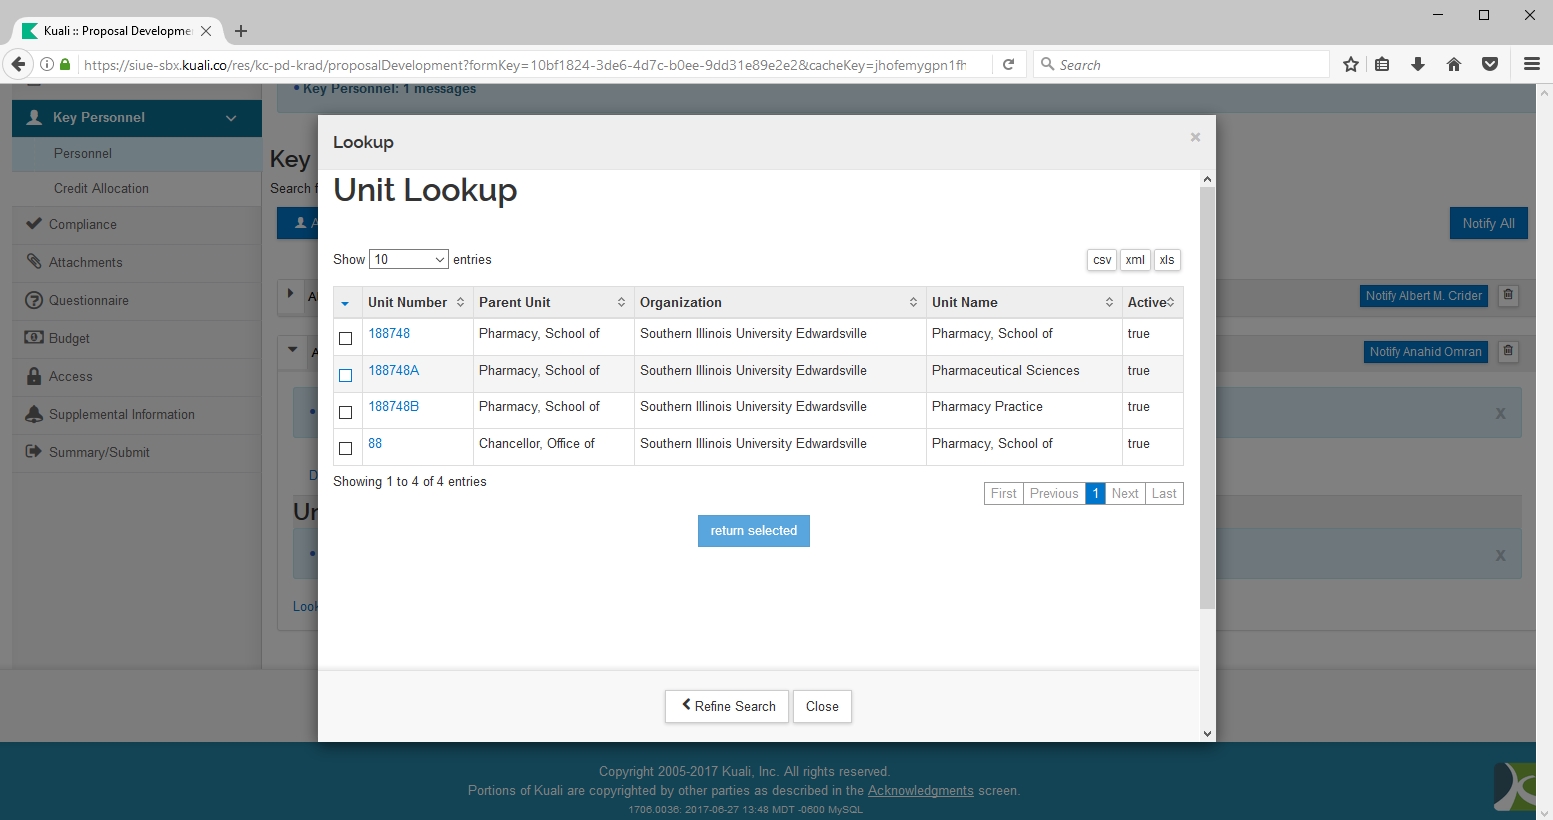1553x820 pixels.
Task: Export results using the csv button
Action: pos(1102,260)
